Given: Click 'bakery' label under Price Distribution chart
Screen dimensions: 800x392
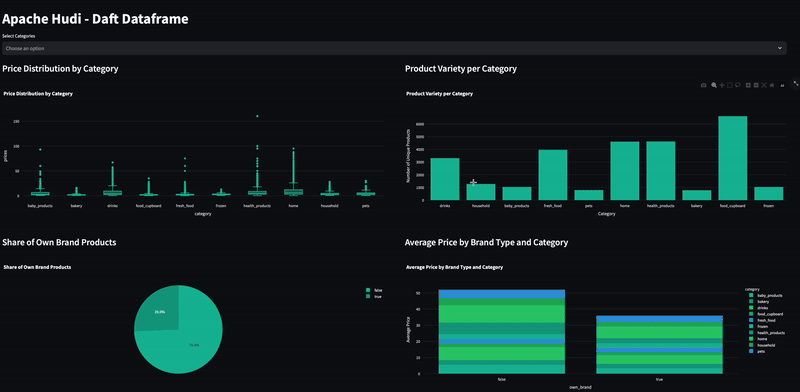Looking at the screenshot, I should coord(76,206).
